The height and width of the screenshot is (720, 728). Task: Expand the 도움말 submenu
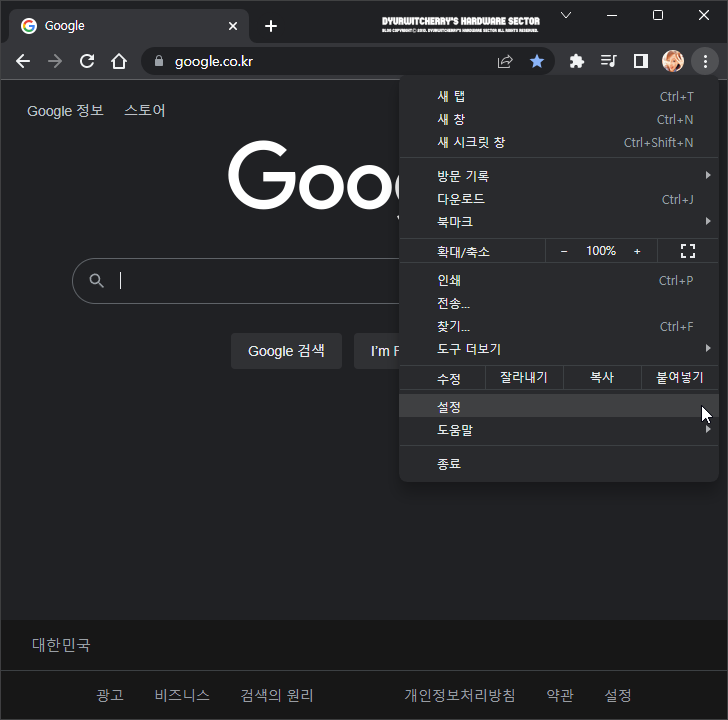559,430
